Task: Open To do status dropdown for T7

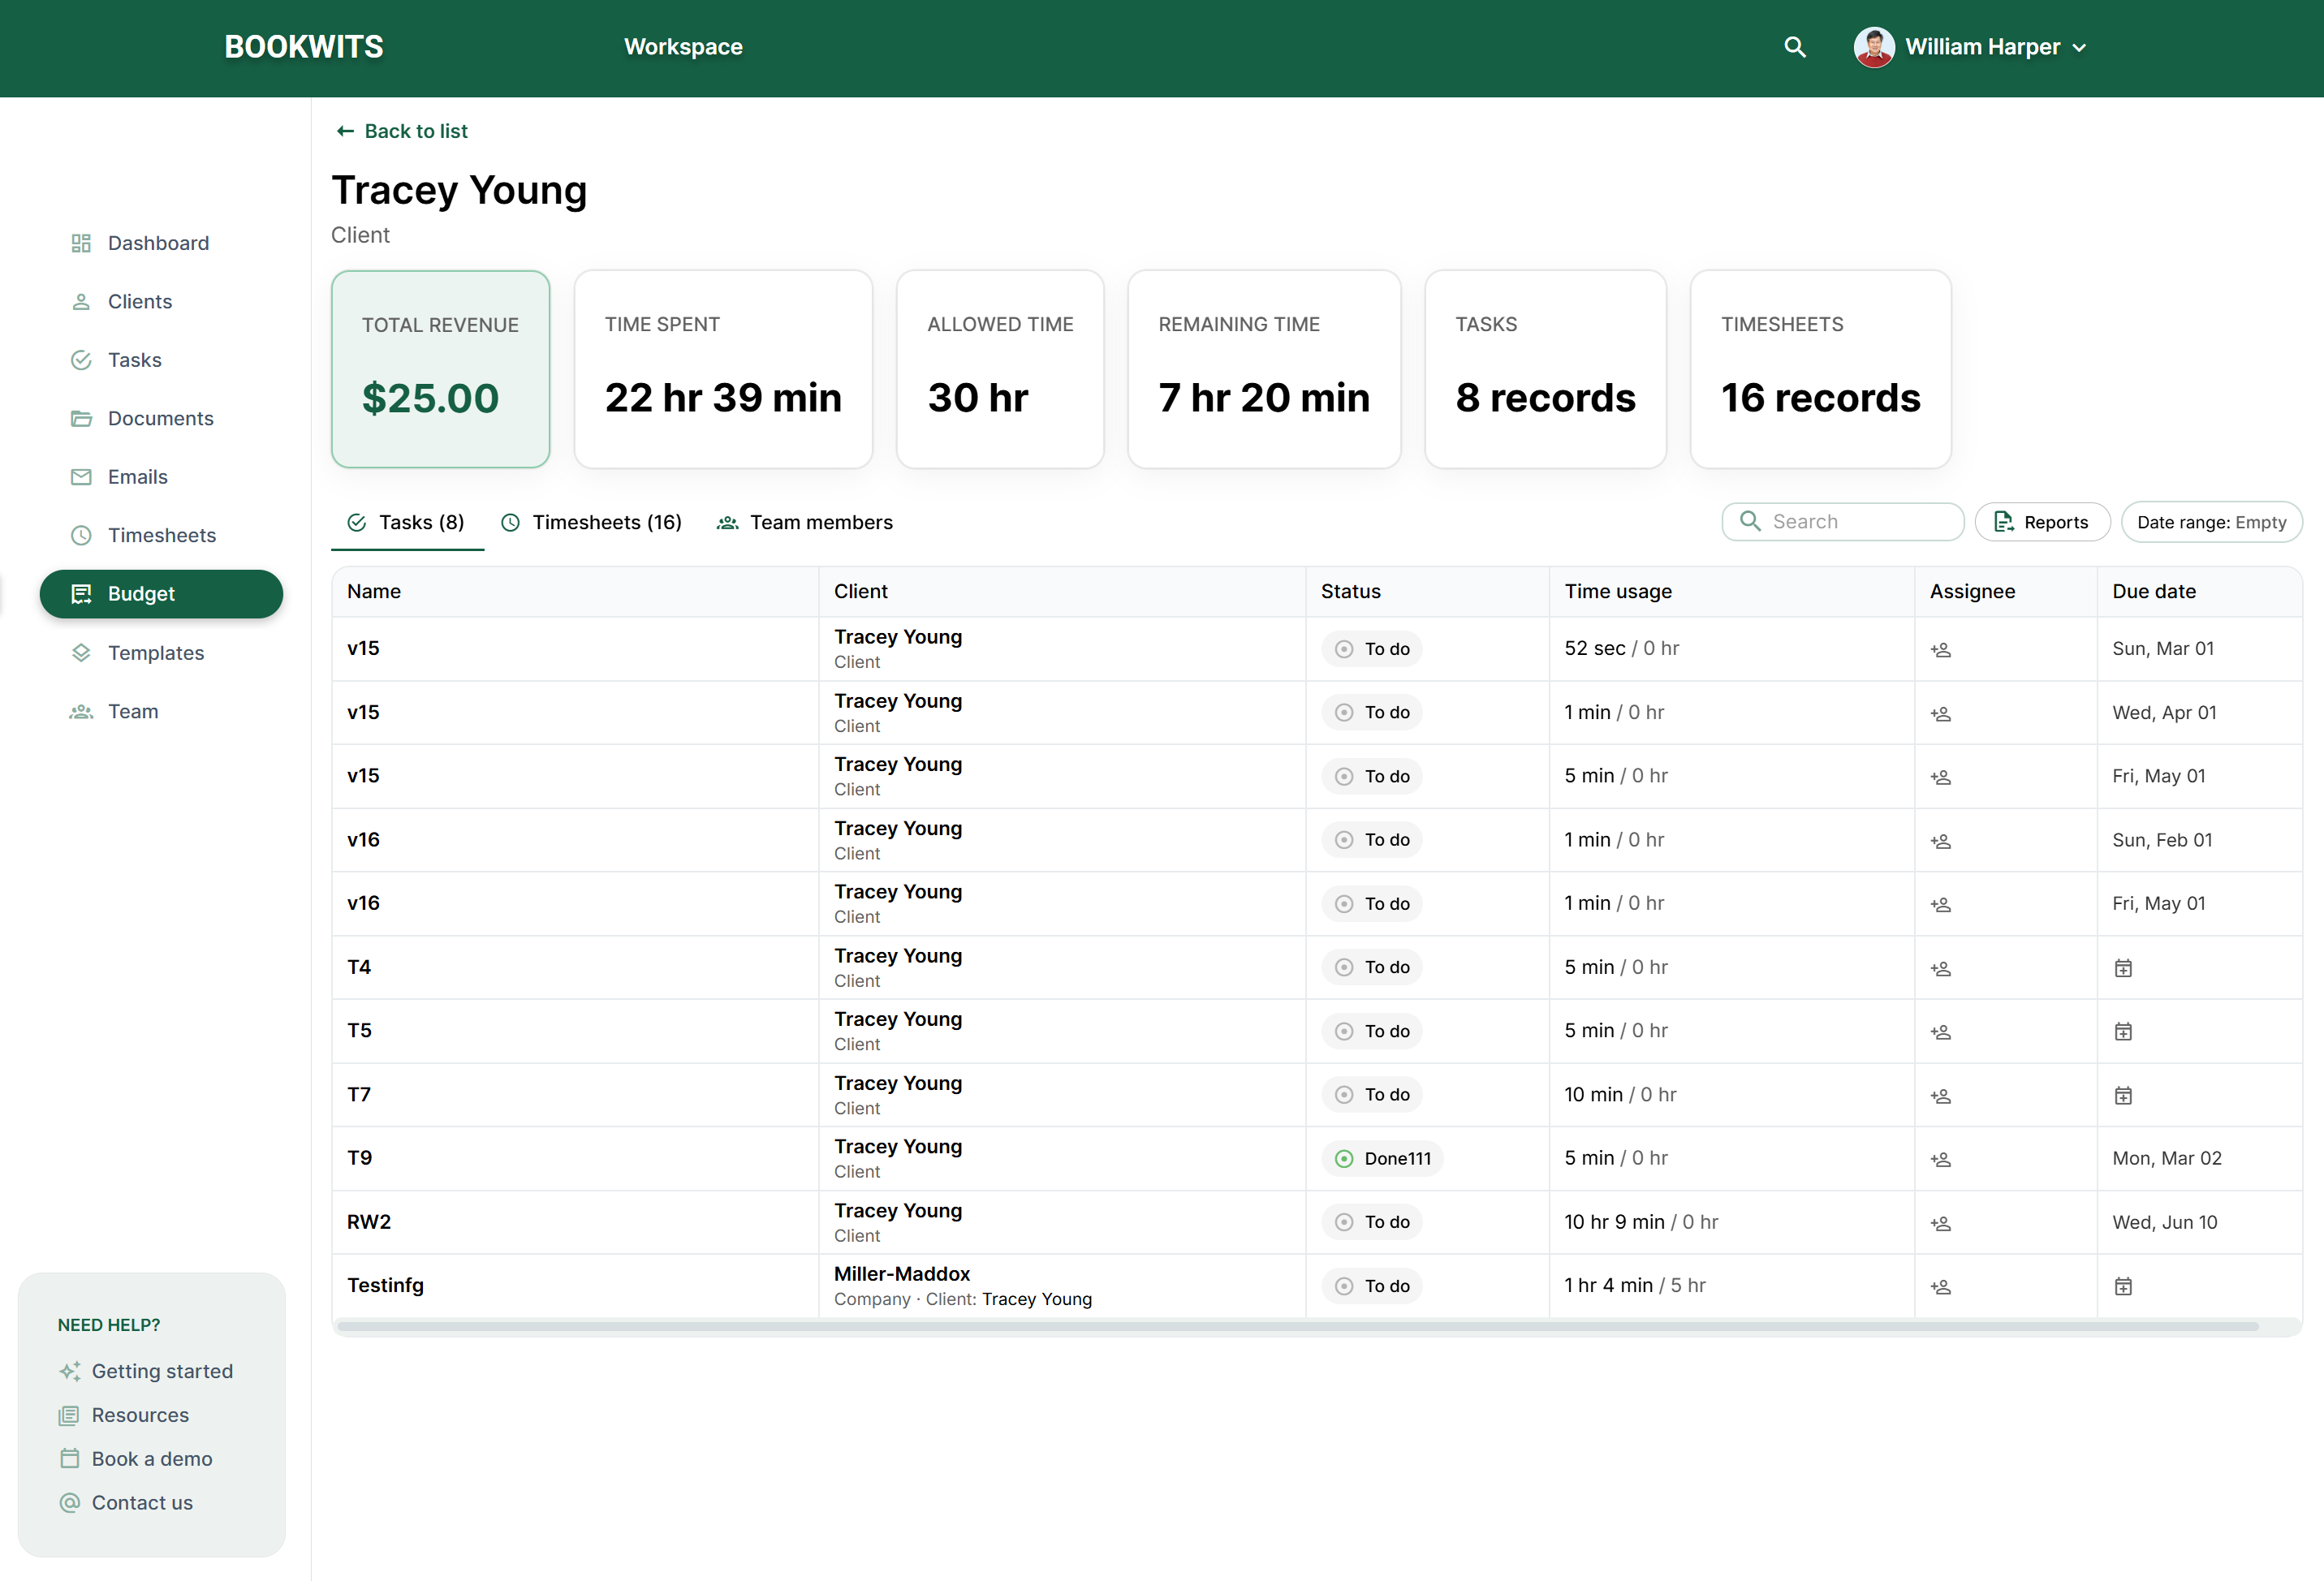Action: pos(1372,1095)
